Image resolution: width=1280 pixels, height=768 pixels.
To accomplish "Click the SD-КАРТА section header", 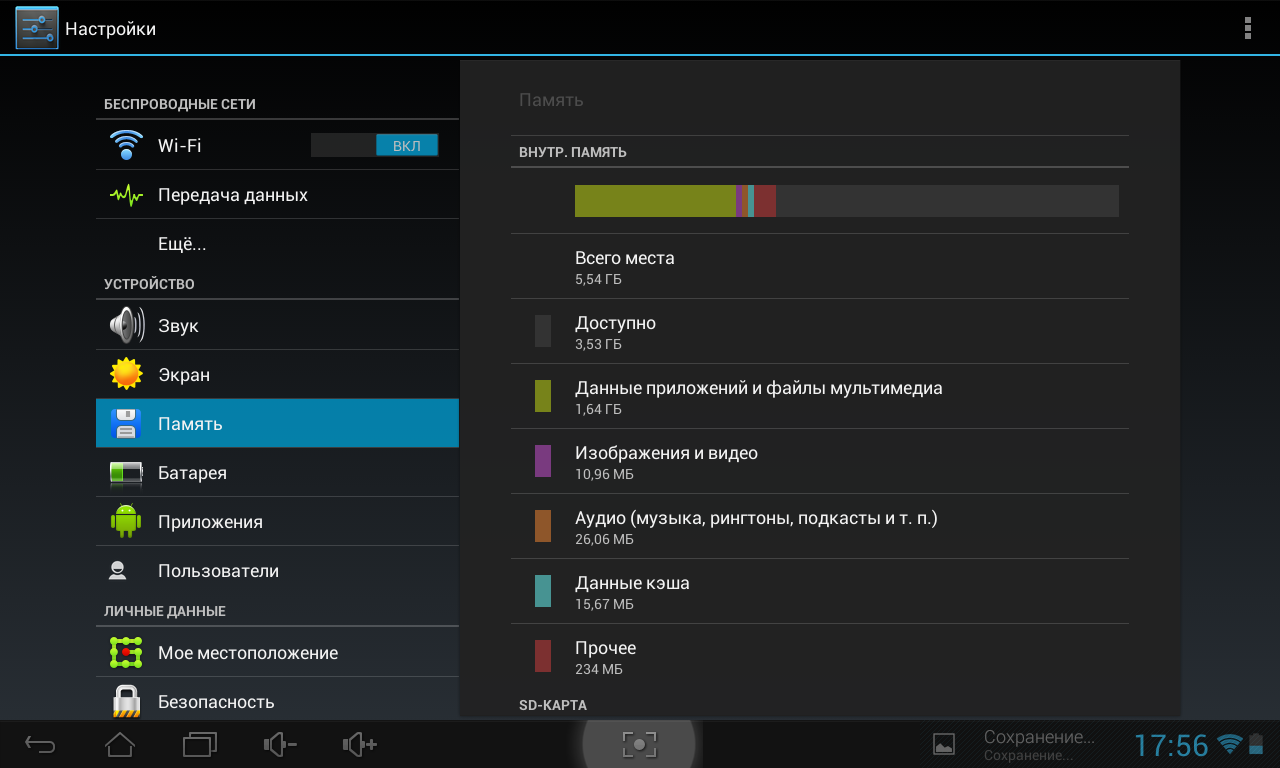I will [x=553, y=705].
